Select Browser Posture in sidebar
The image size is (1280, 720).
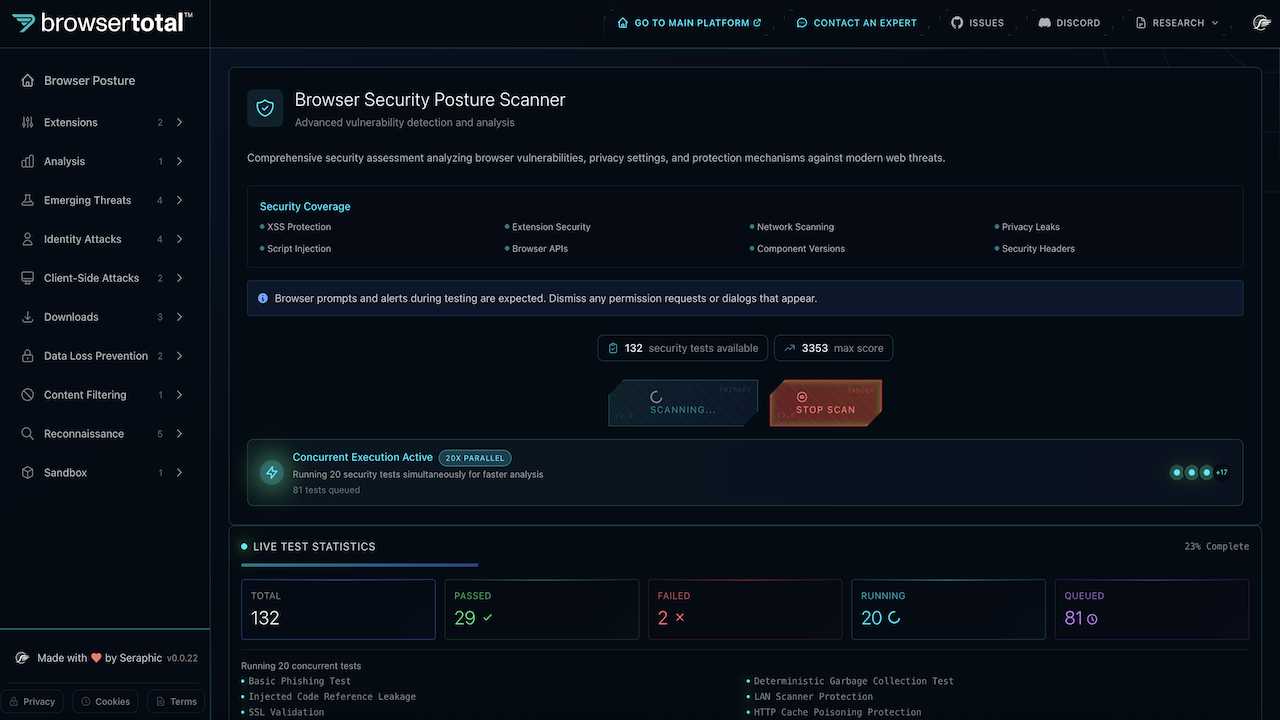[x=104, y=80]
